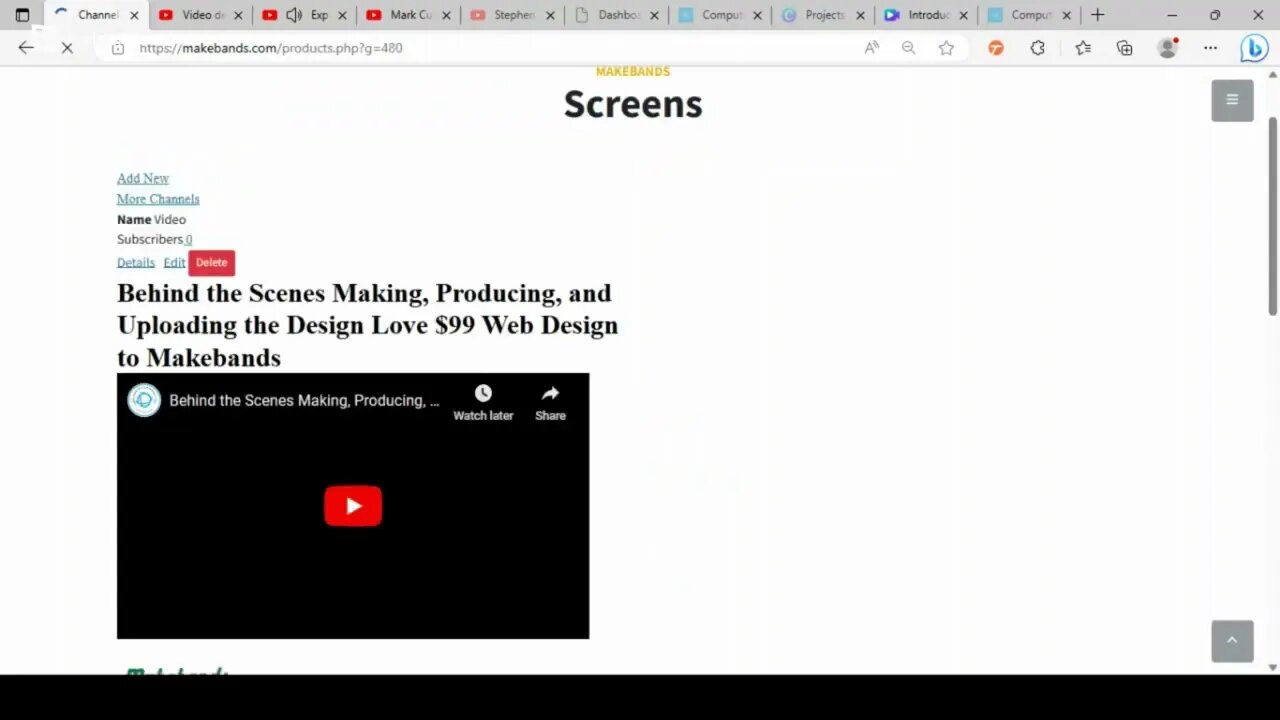
Task: Click the video channel avatar icon
Action: tap(144, 400)
